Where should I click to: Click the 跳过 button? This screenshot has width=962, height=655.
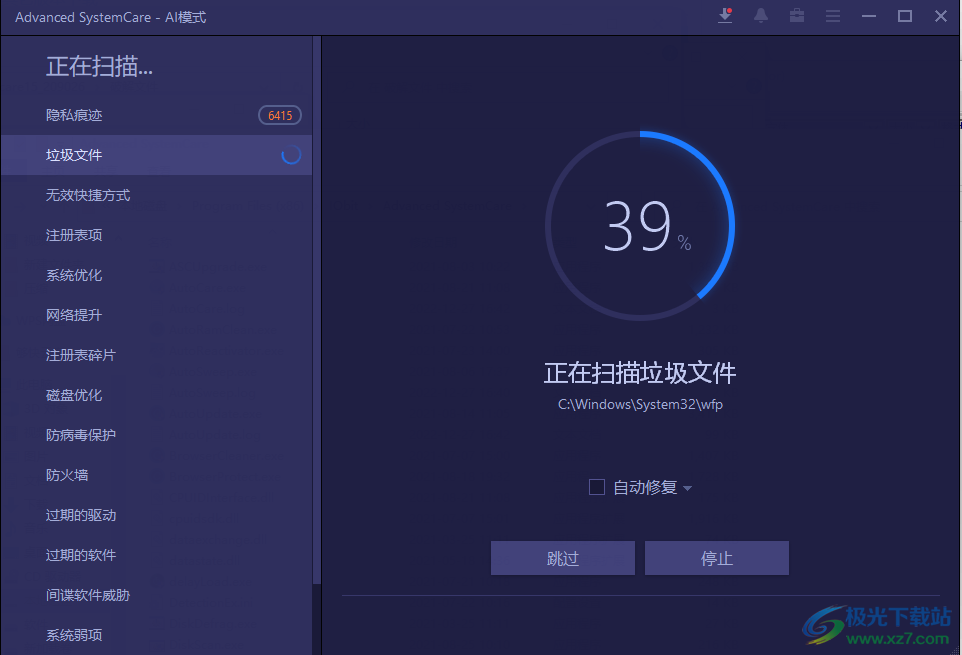(563, 558)
